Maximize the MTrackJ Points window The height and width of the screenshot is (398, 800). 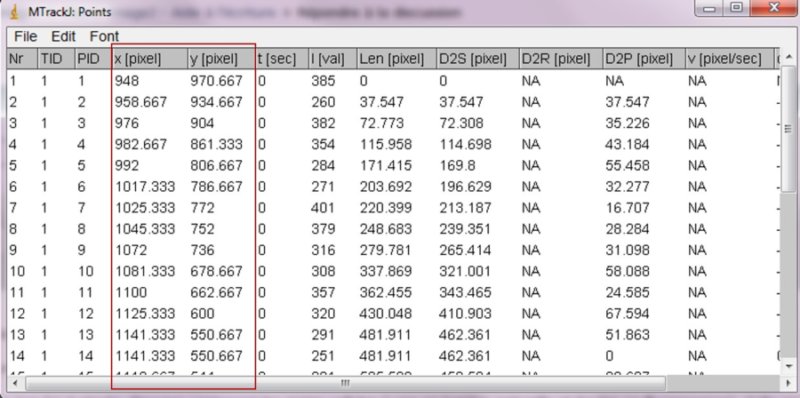(x=736, y=8)
